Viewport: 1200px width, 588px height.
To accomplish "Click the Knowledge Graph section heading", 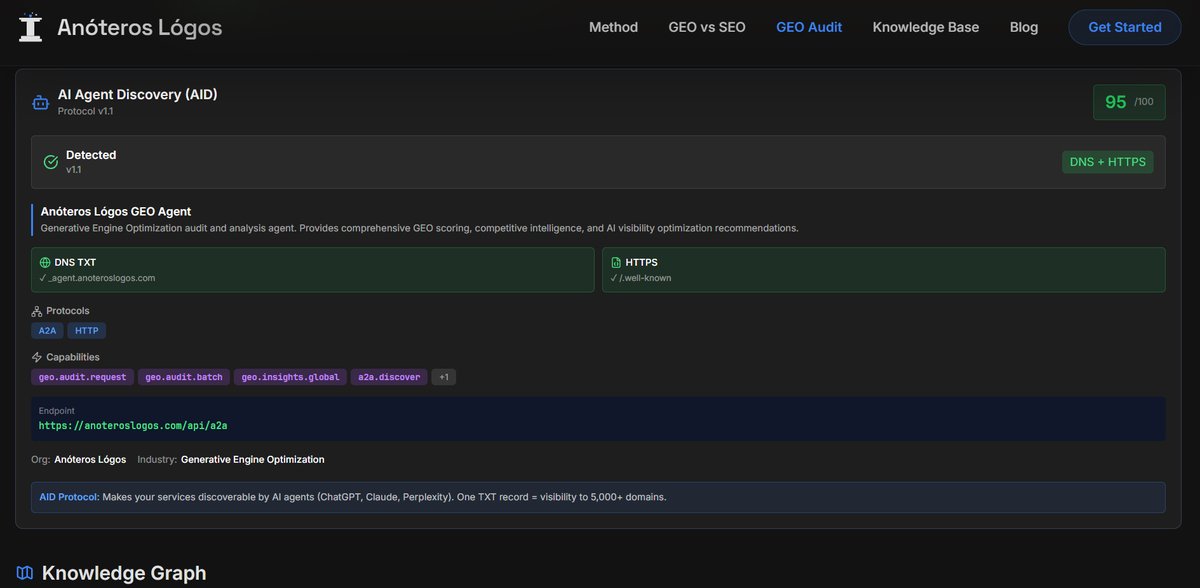I will (x=124, y=573).
